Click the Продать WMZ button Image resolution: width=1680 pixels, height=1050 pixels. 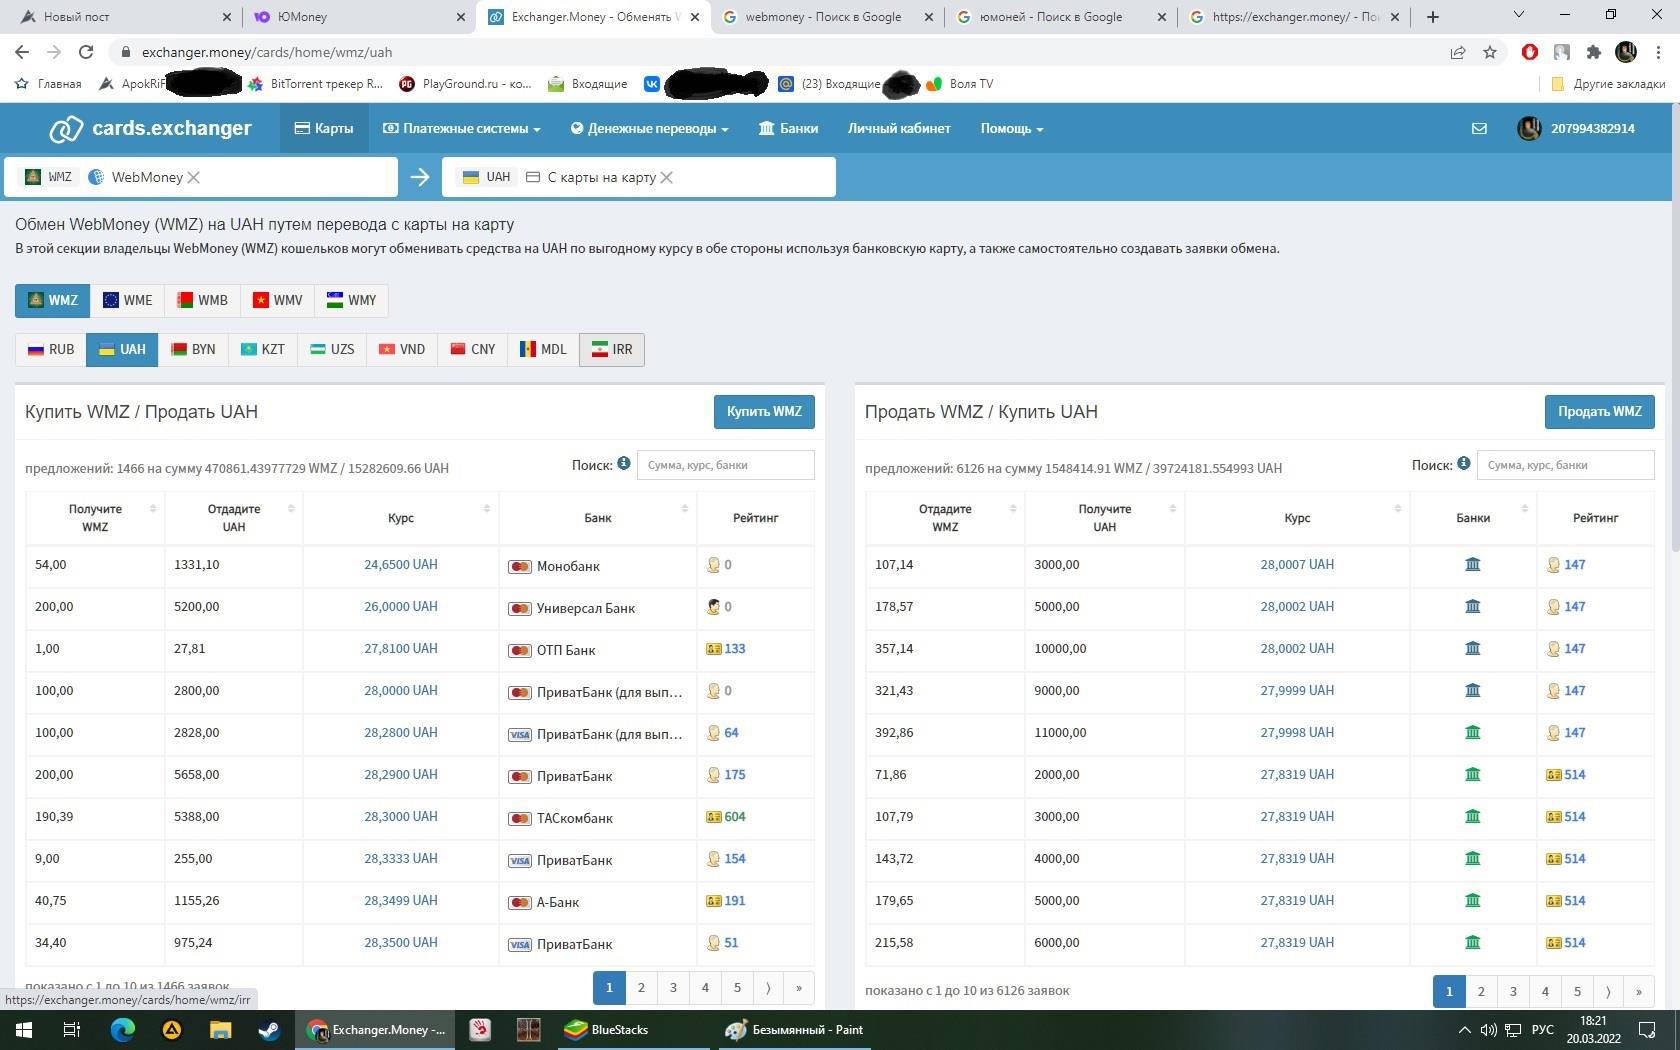coord(1599,411)
